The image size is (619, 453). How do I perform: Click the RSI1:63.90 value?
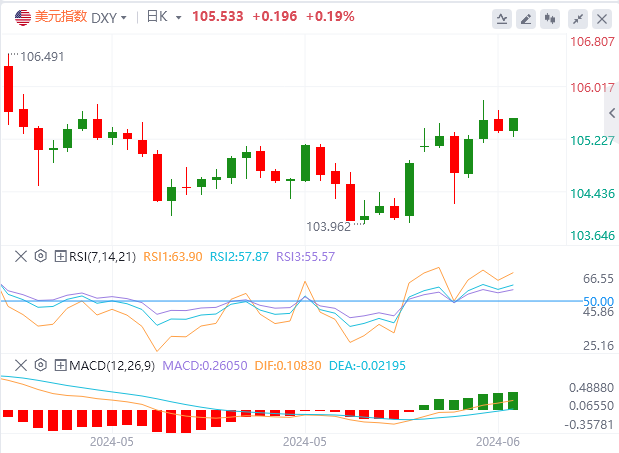(x=173, y=257)
